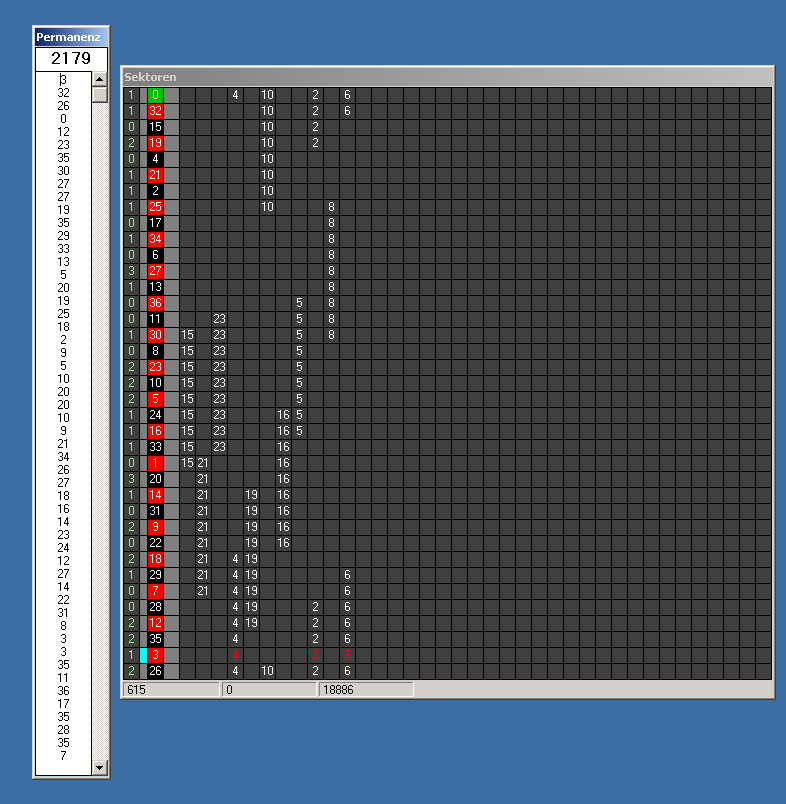
Task: Select entry 8 in the Permanenz list
Action: coord(63,626)
